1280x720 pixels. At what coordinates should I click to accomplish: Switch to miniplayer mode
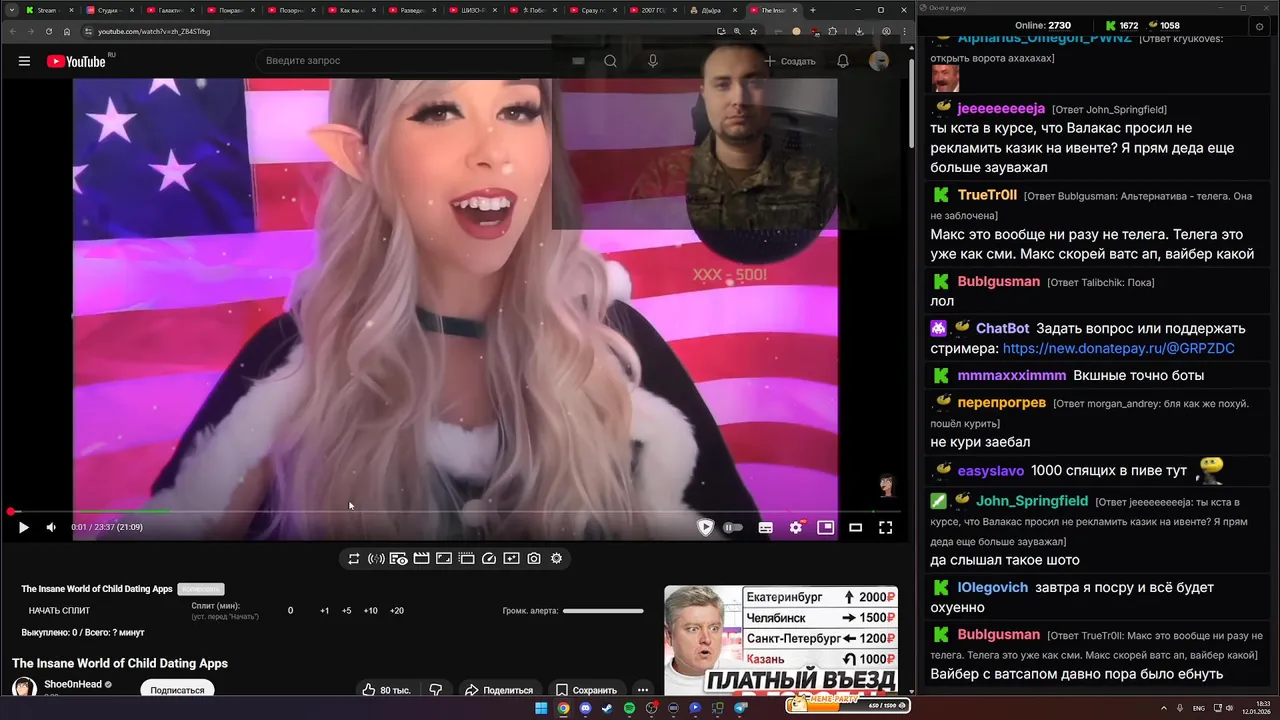pyautogui.click(x=826, y=527)
